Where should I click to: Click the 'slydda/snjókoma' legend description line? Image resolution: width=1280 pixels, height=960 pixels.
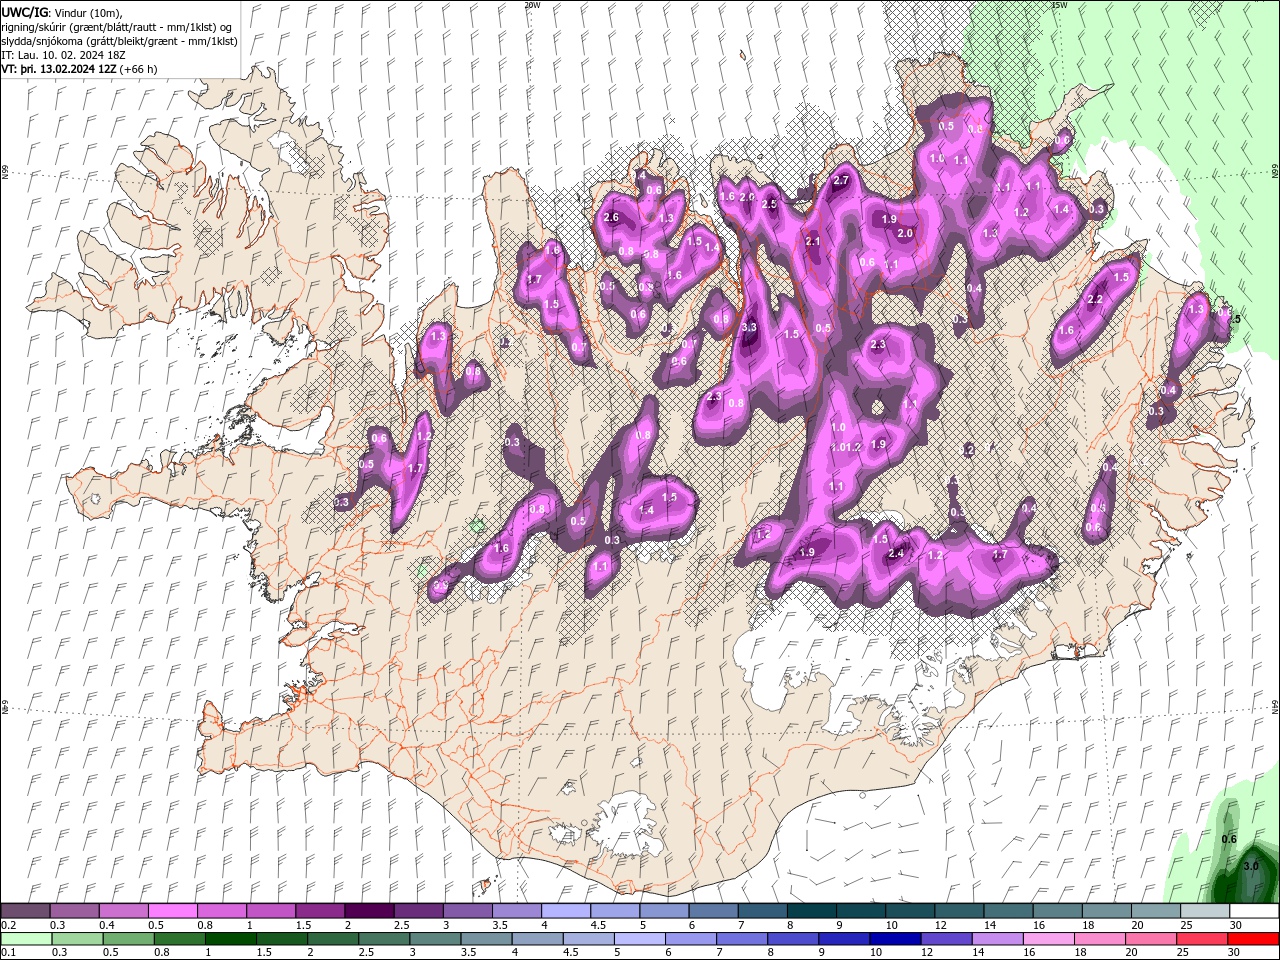(120, 41)
